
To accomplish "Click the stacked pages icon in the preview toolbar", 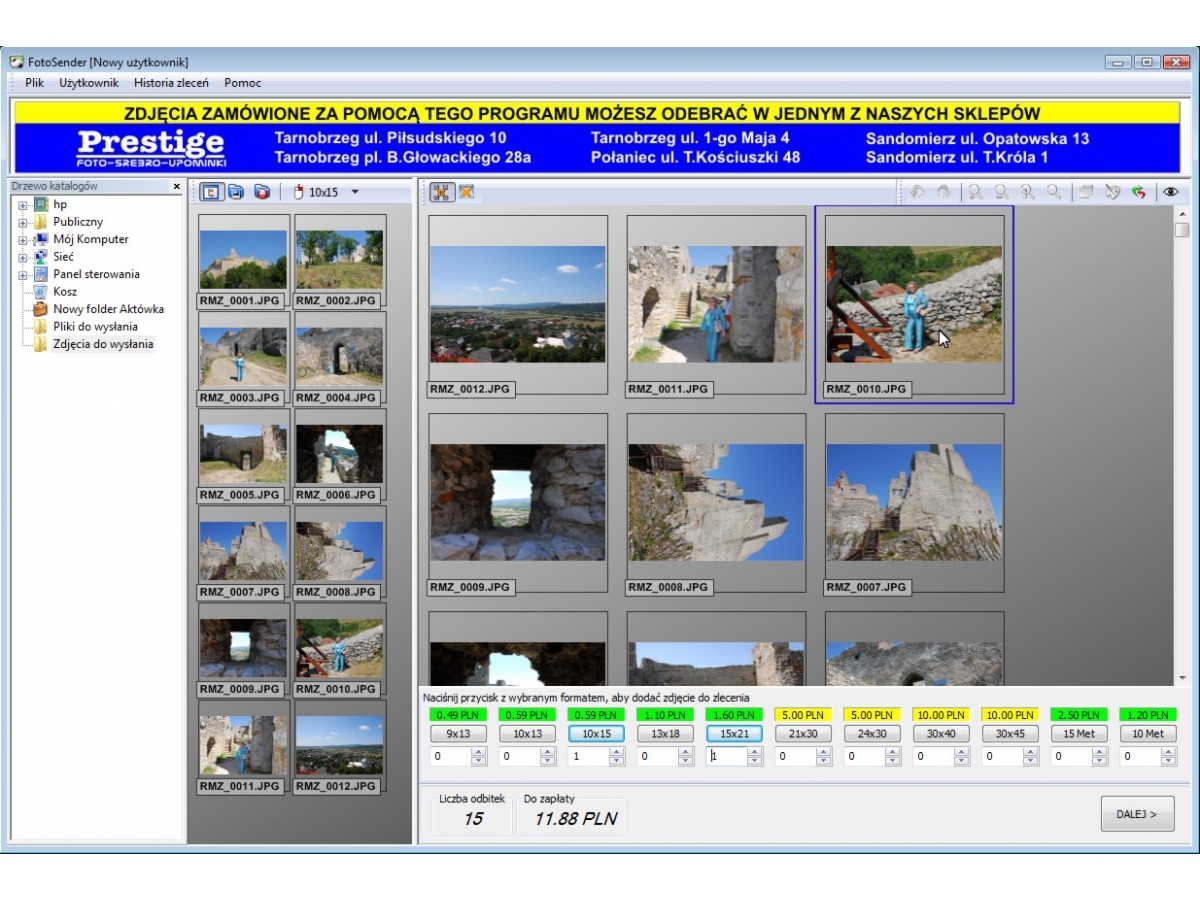I will pyautogui.click(x=1086, y=192).
